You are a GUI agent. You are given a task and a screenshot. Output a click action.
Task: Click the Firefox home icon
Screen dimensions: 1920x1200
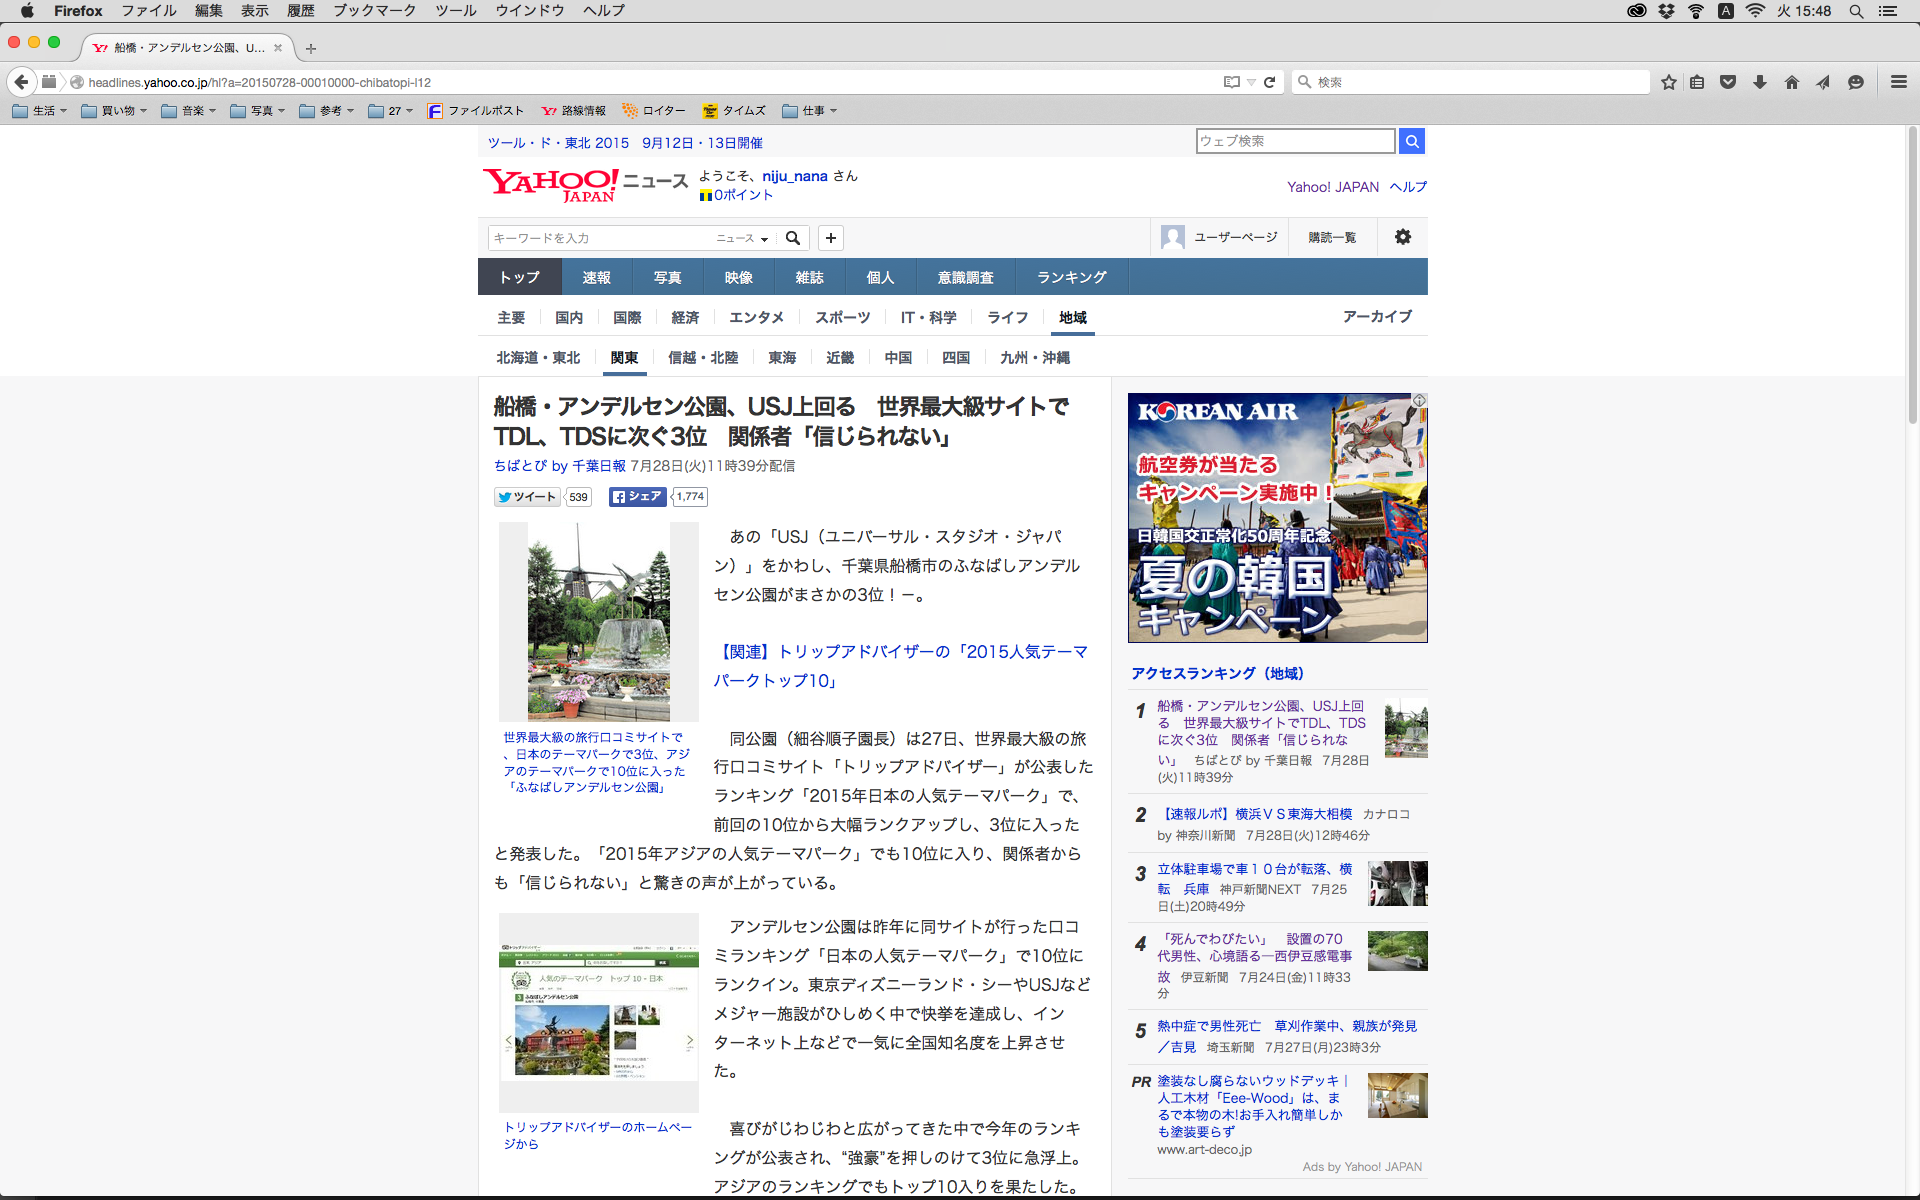point(1792,82)
